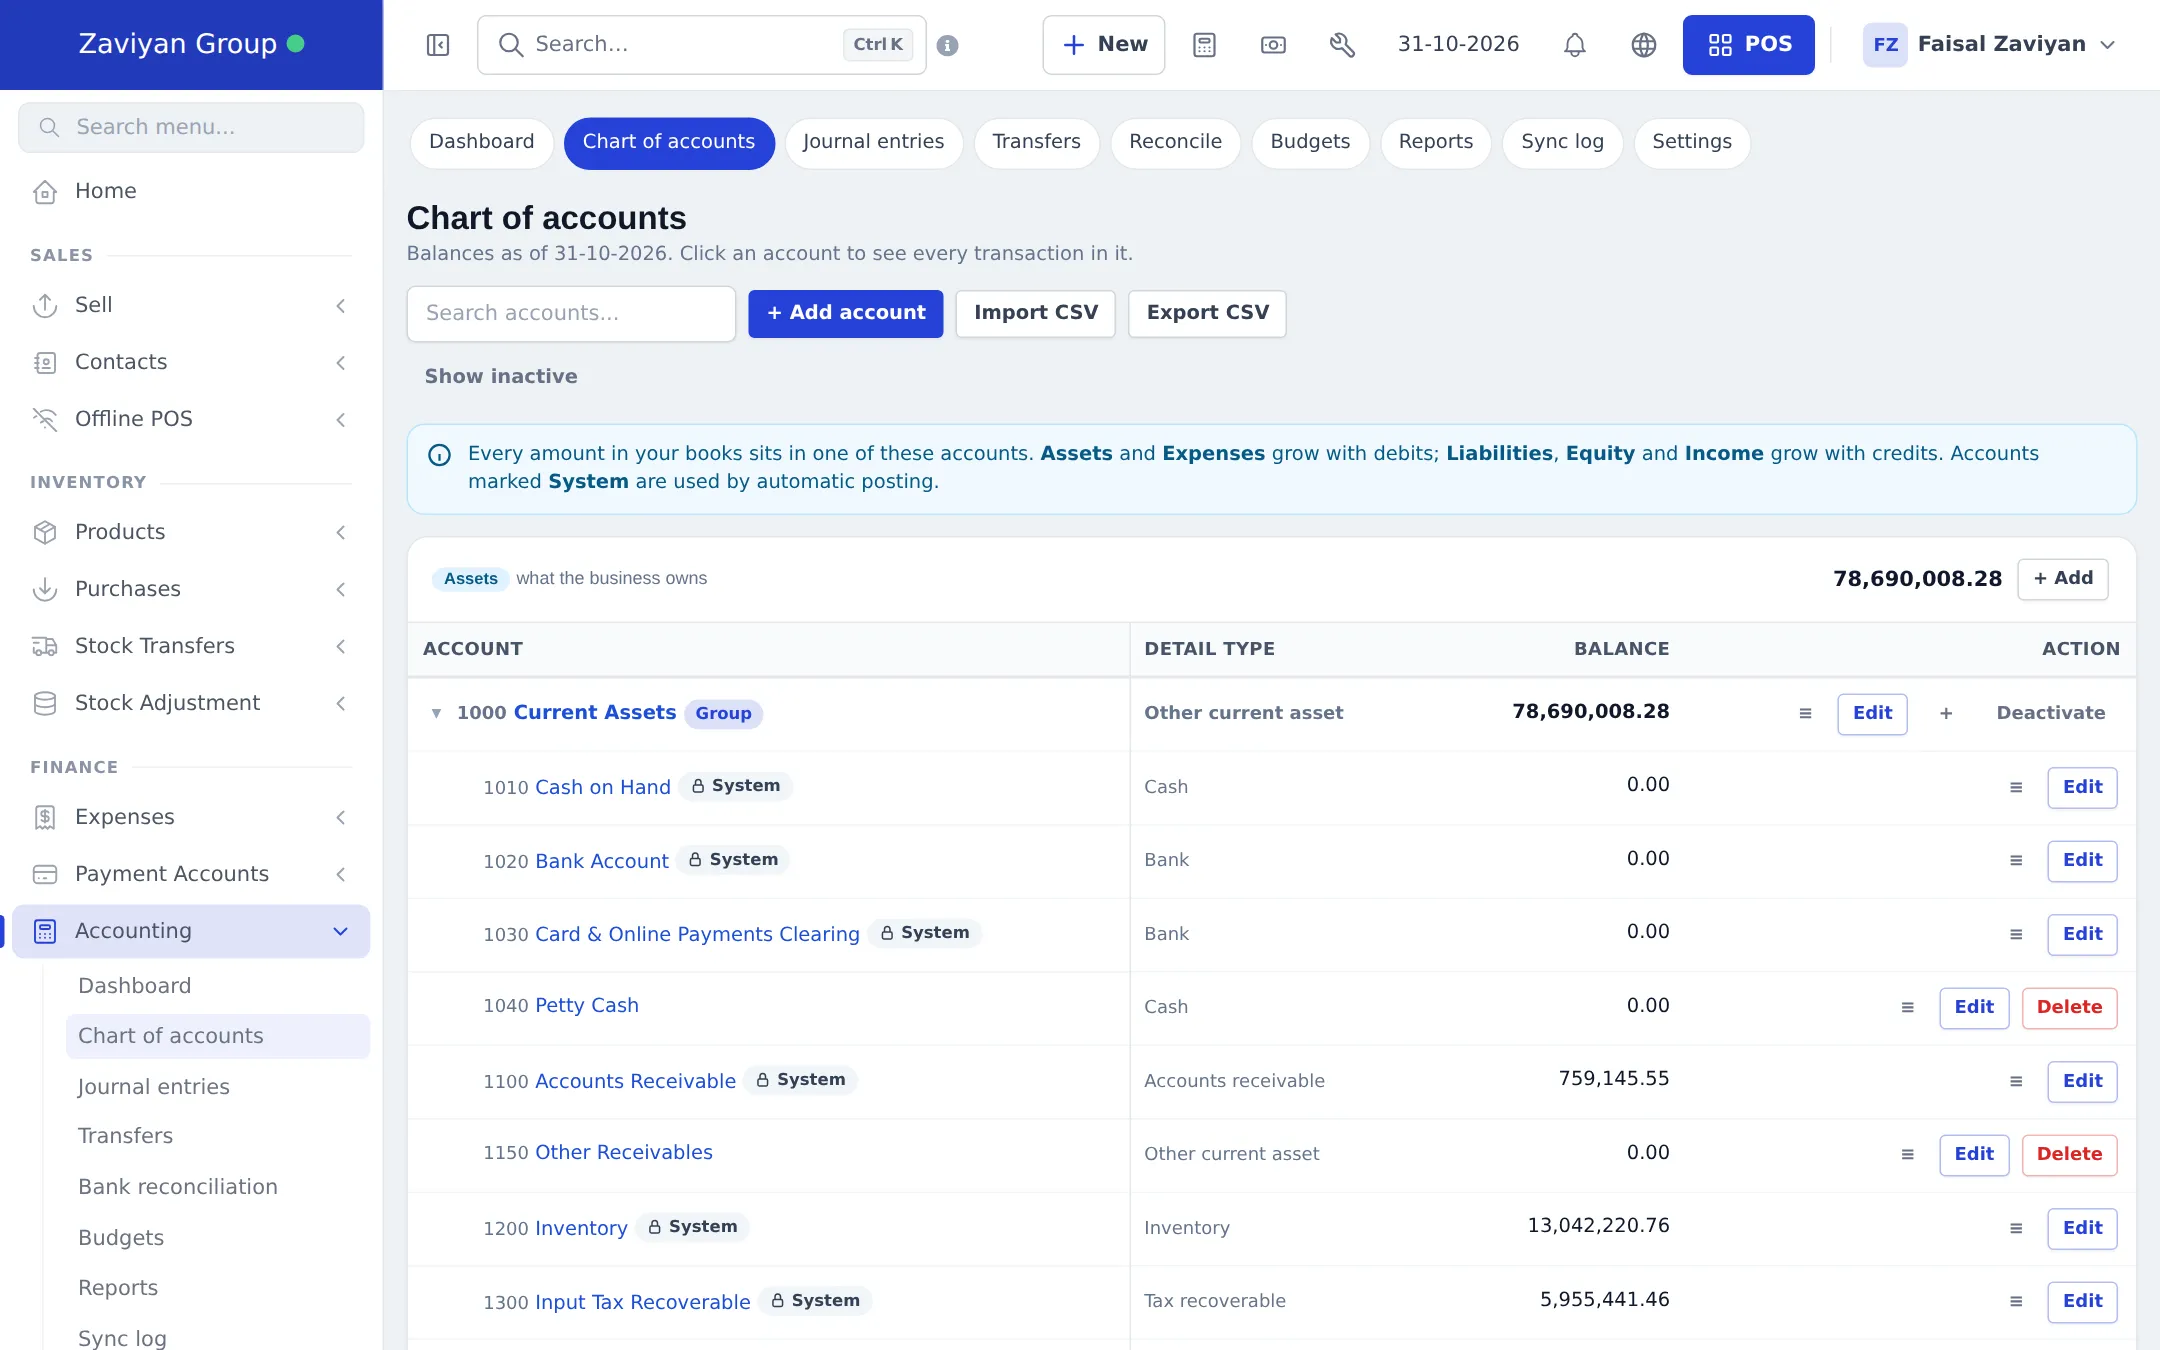Viewport: 2160px width, 1350px height.
Task: Open Bank reconciliation in sidebar
Action: tap(178, 1187)
